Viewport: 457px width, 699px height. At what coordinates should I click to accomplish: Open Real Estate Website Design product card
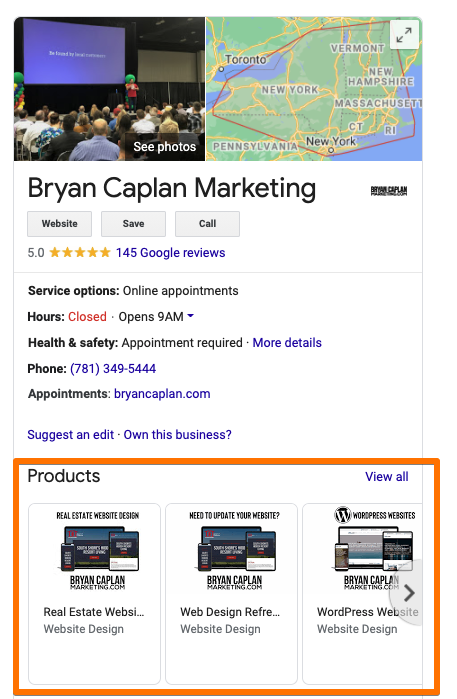pos(95,594)
